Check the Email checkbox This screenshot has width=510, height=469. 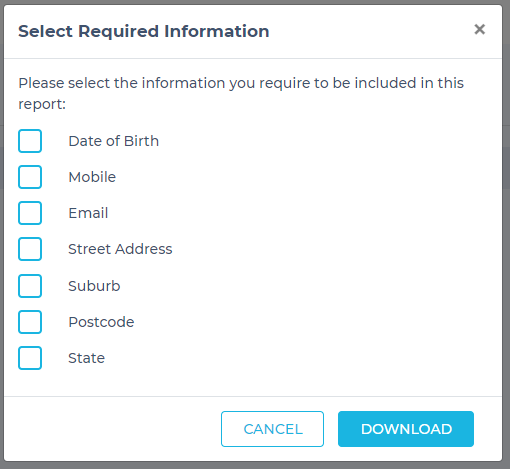30,213
